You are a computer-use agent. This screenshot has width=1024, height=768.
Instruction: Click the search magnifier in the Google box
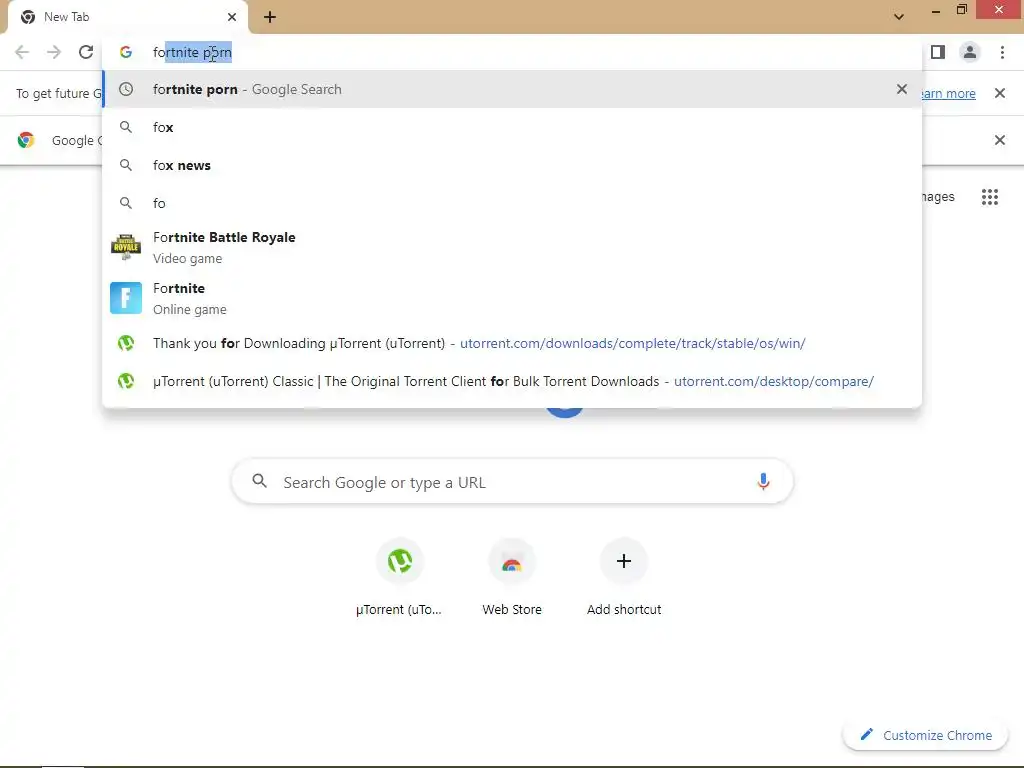(260, 482)
